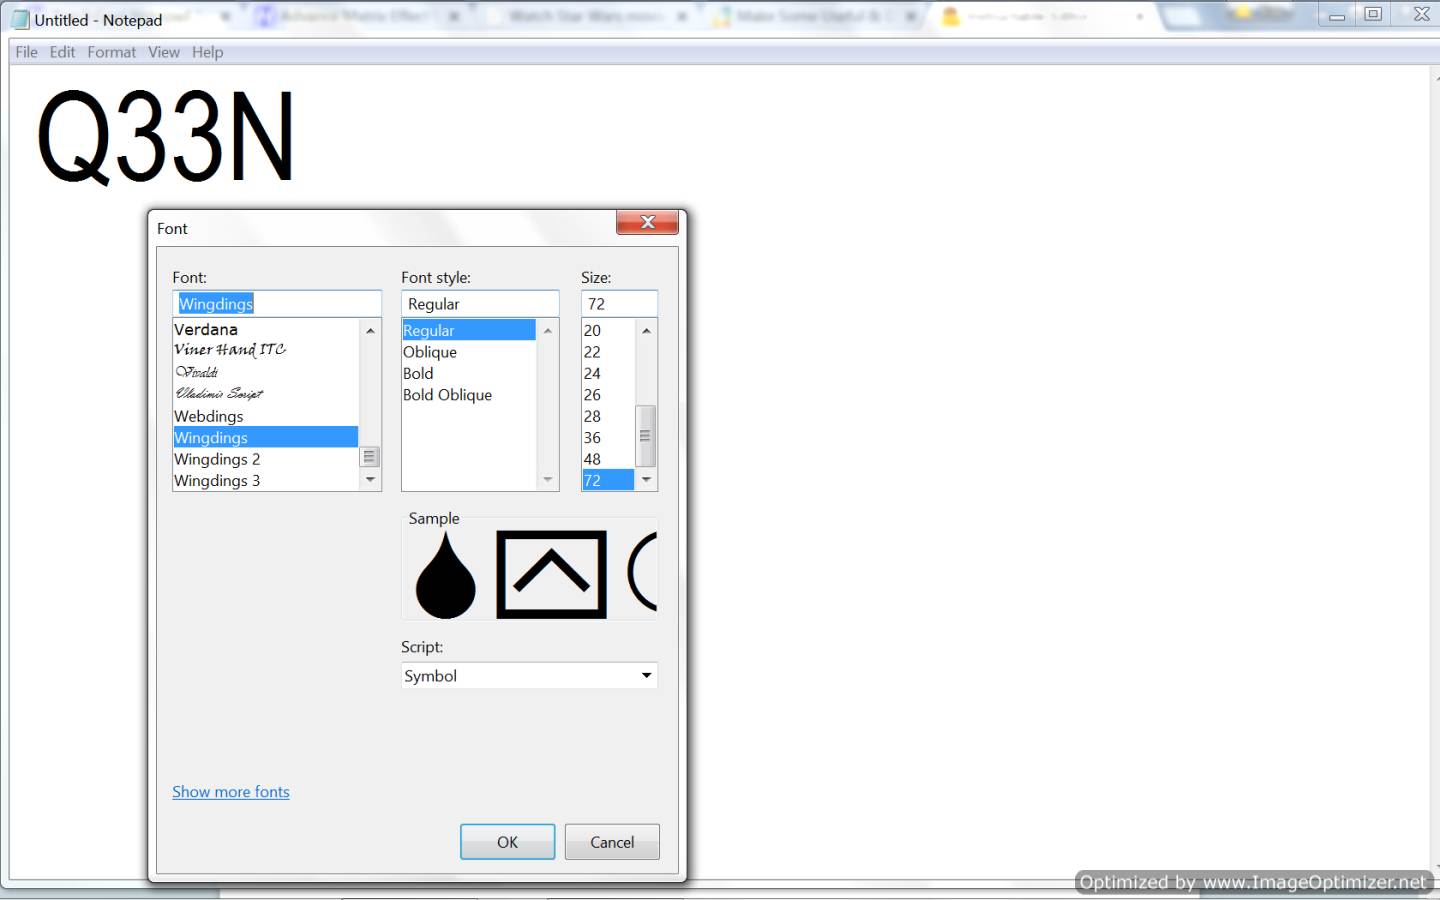Open the Format menu
1440x900 pixels.
(x=111, y=52)
